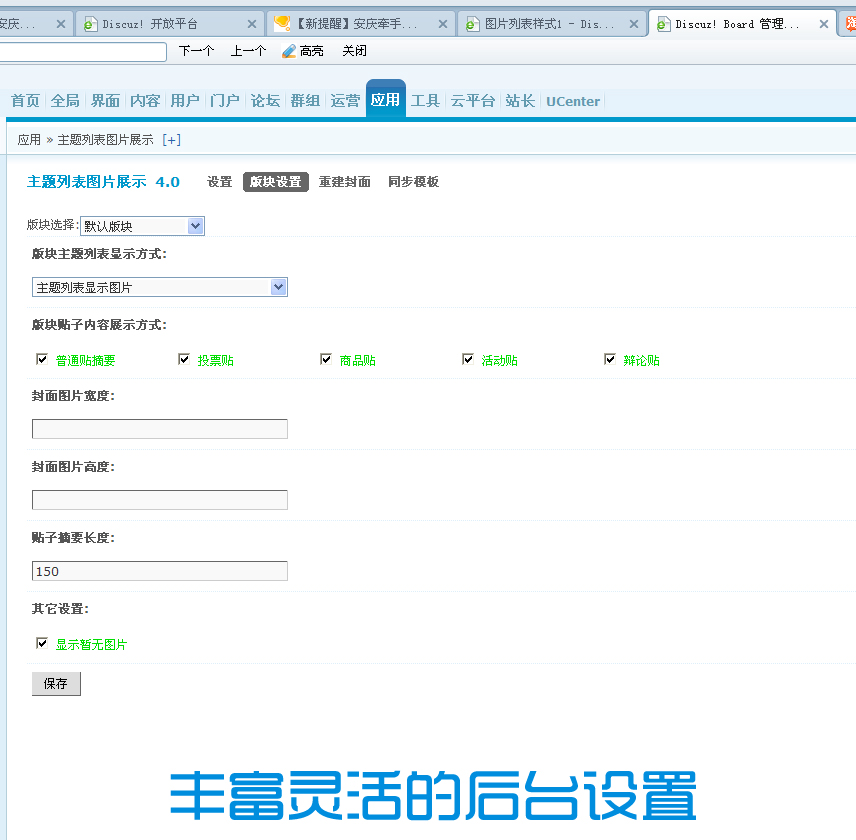The image size is (856, 840).
Task: Focus the 封面图片宽度 input field
Action: coord(160,429)
